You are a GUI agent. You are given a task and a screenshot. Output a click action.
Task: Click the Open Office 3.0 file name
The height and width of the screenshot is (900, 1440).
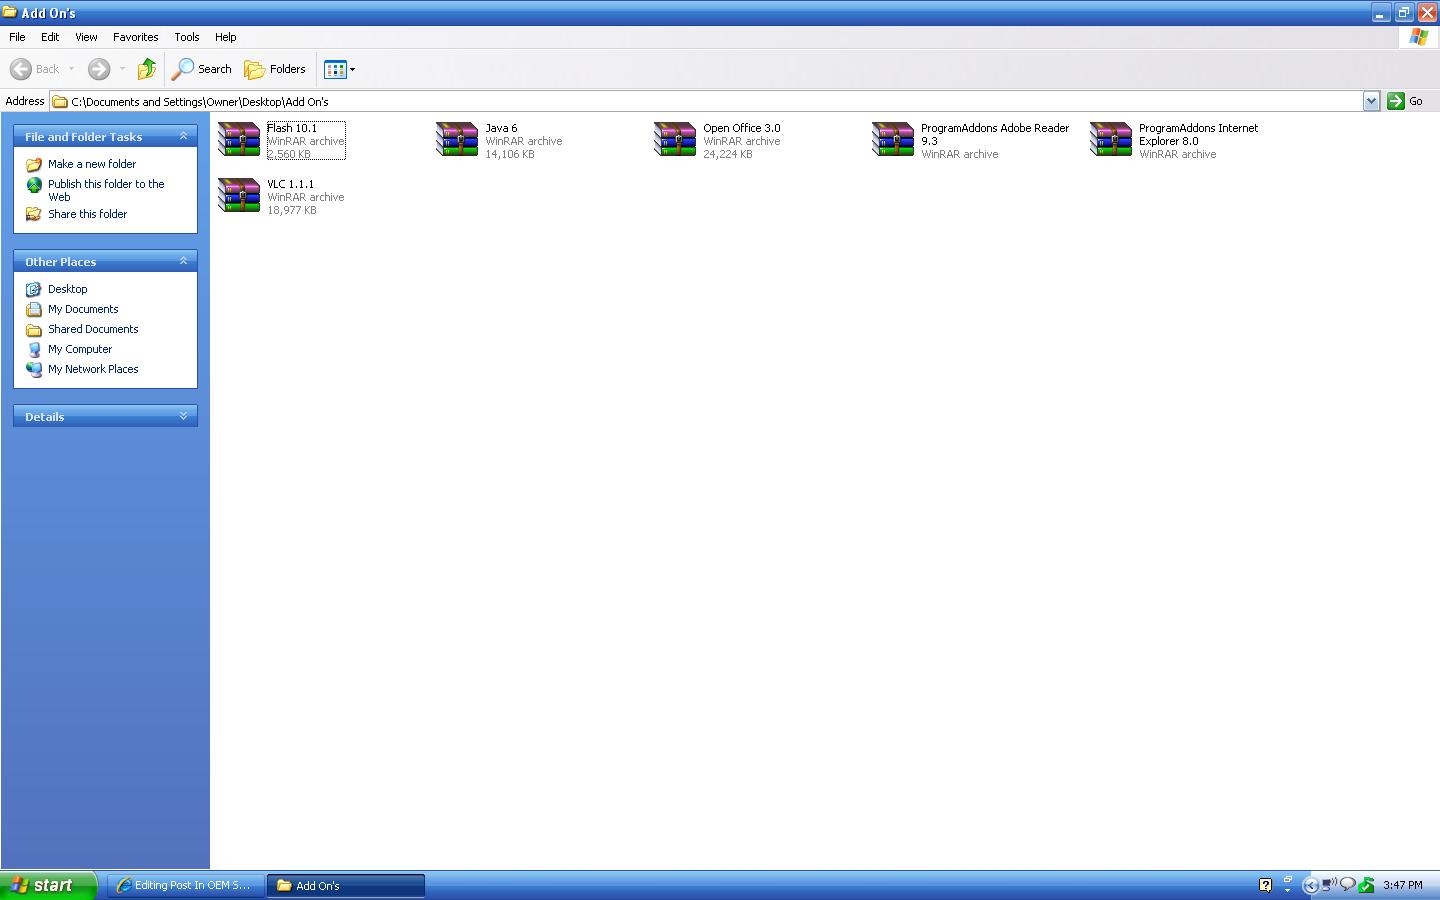coord(742,128)
